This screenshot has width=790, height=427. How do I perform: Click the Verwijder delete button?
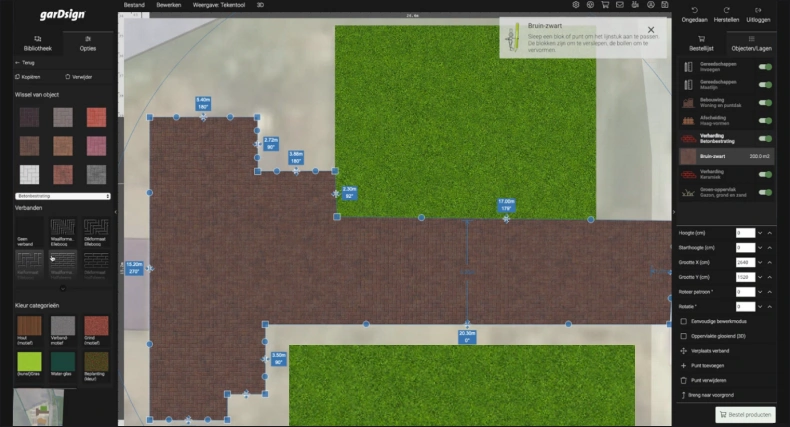[x=79, y=77]
